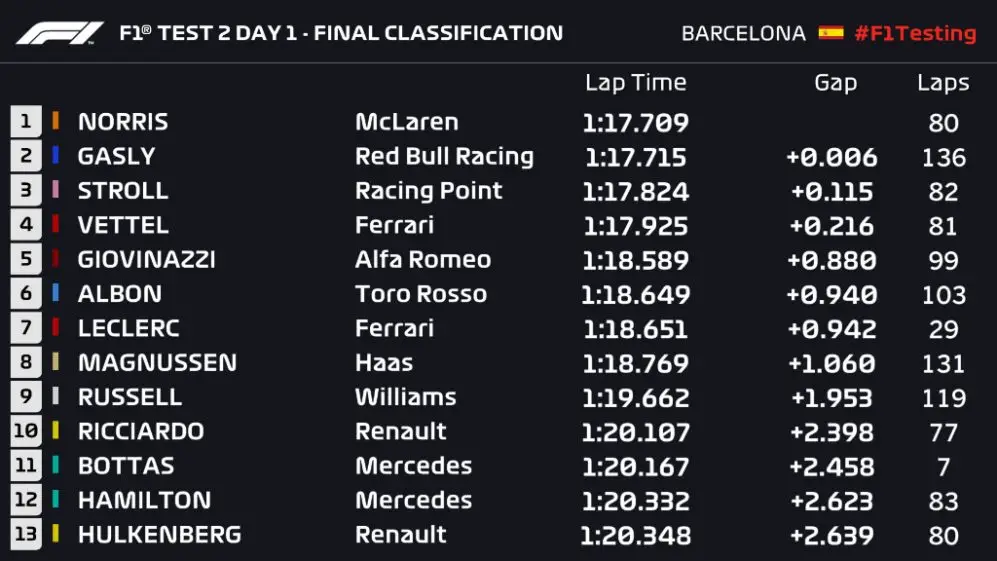This screenshot has width=997, height=561.
Task: Click Russell's gap value +1.953
Action: tap(833, 397)
